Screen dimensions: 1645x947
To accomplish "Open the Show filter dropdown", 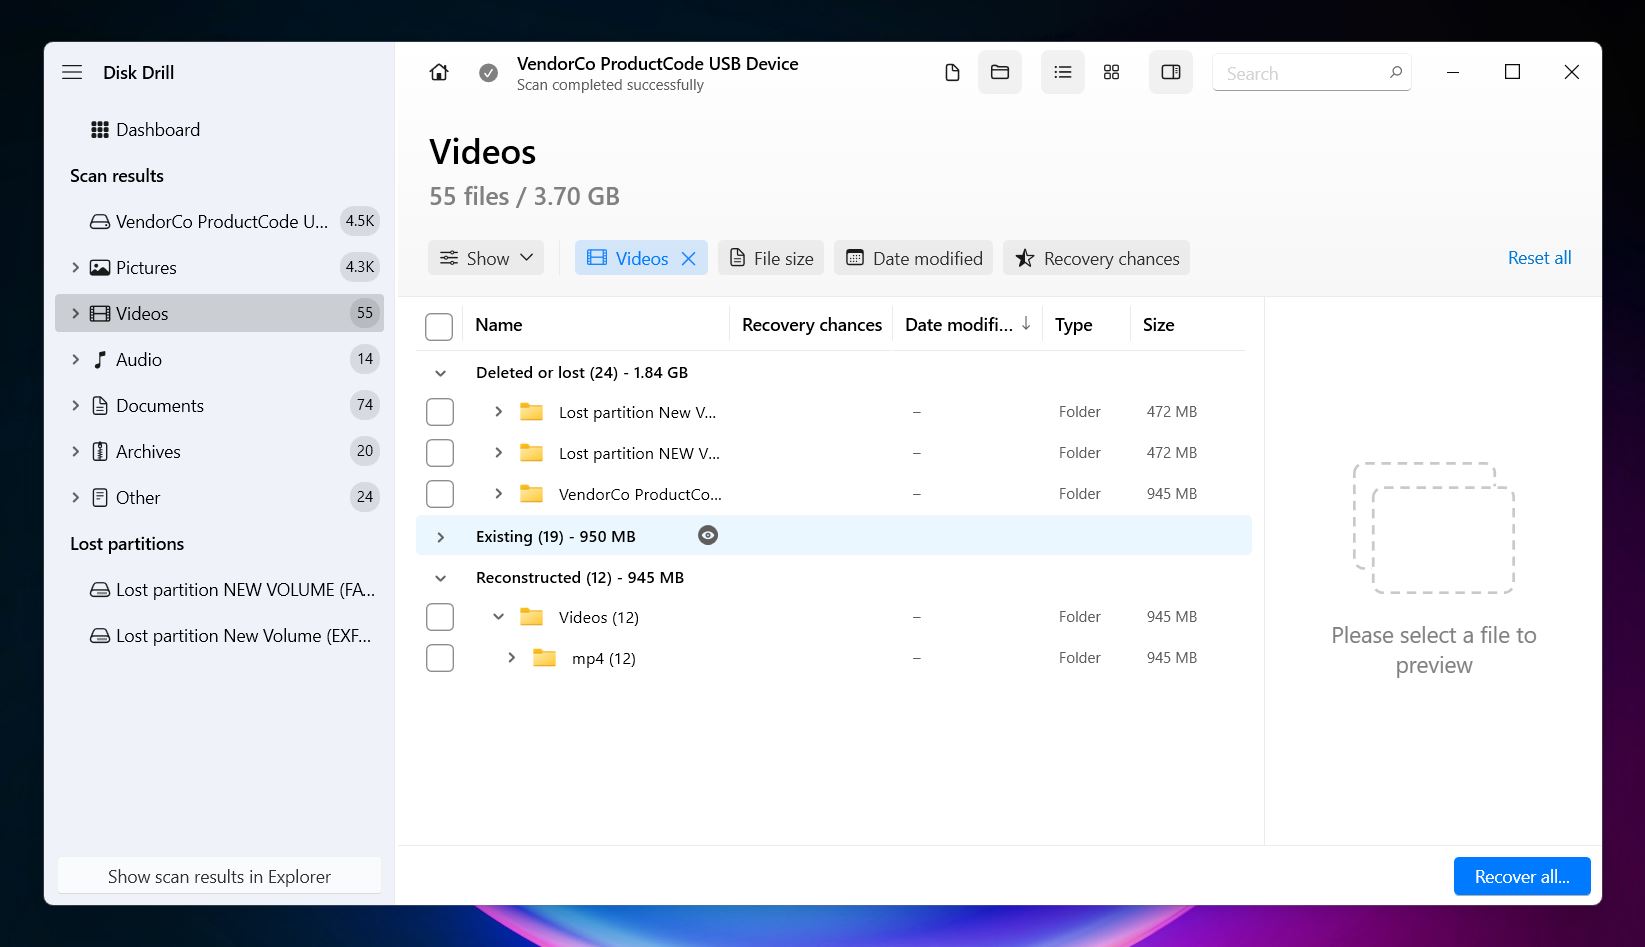I will coord(486,258).
